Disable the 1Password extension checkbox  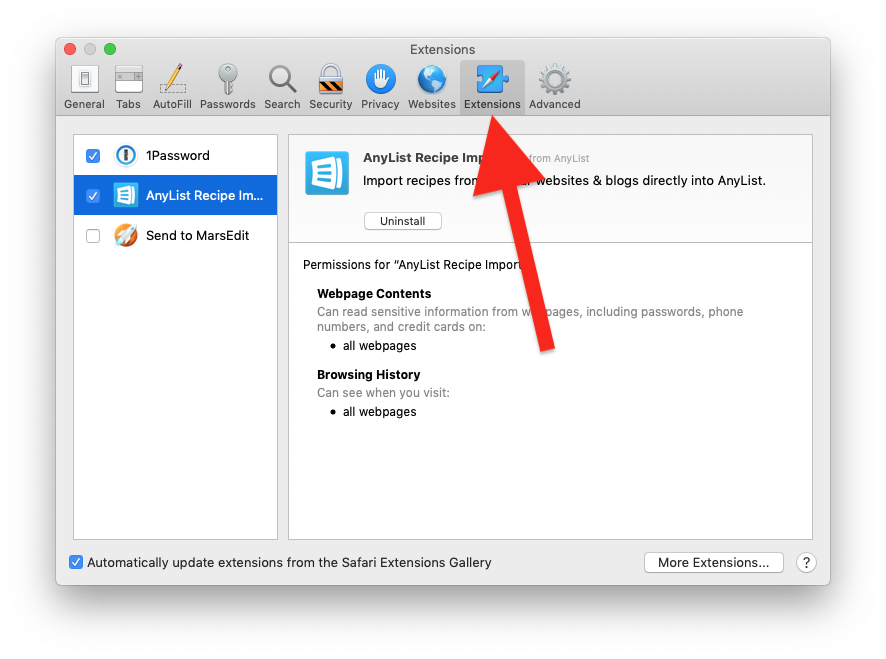[x=93, y=156]
